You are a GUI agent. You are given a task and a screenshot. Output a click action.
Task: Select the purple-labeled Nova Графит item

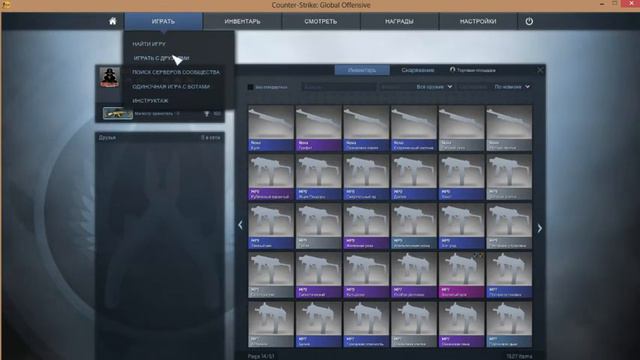[x=318, y=128]
